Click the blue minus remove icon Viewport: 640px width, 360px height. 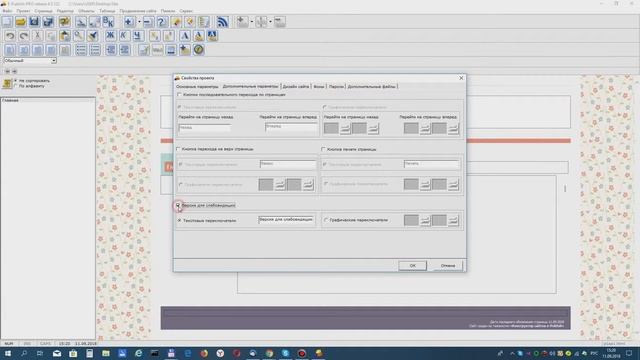149,22
